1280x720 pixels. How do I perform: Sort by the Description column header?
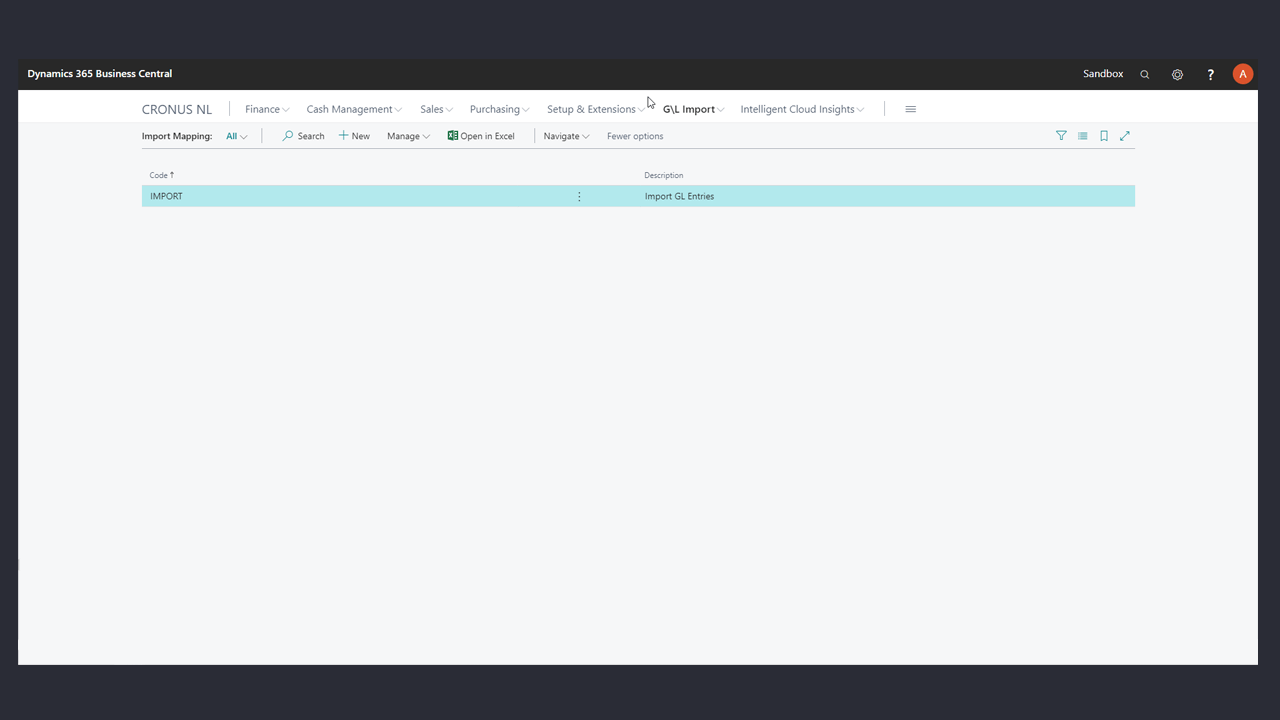point(664,175)
